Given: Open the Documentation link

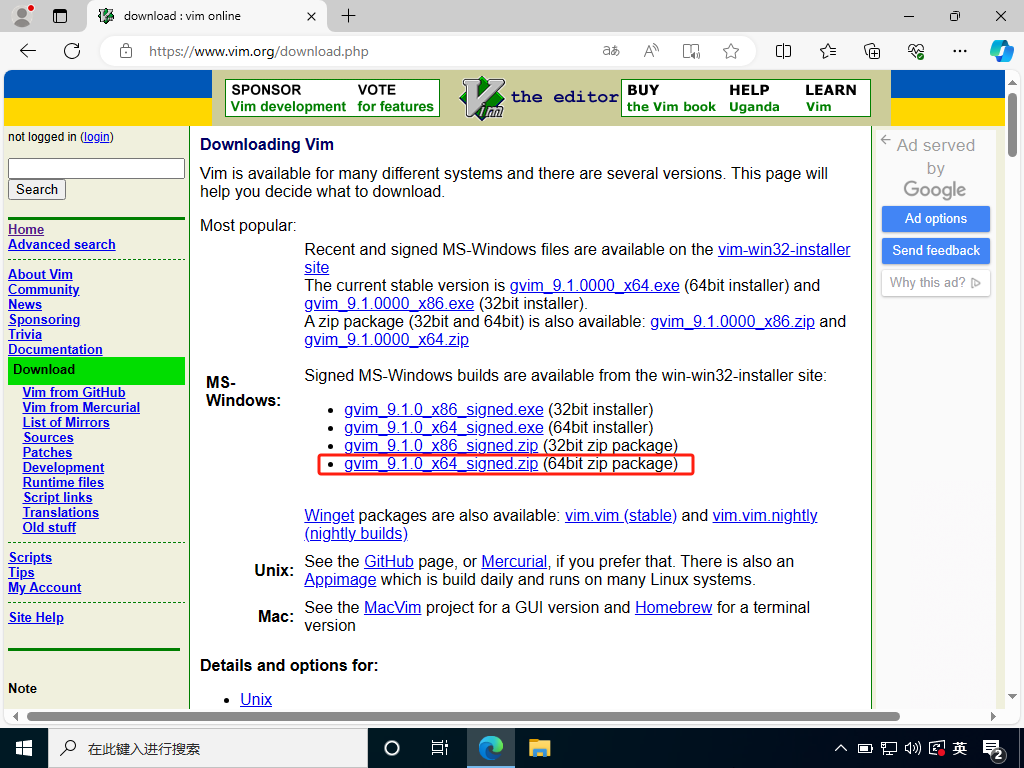Looking at the screenshot, I should click(x=56, y=349).
